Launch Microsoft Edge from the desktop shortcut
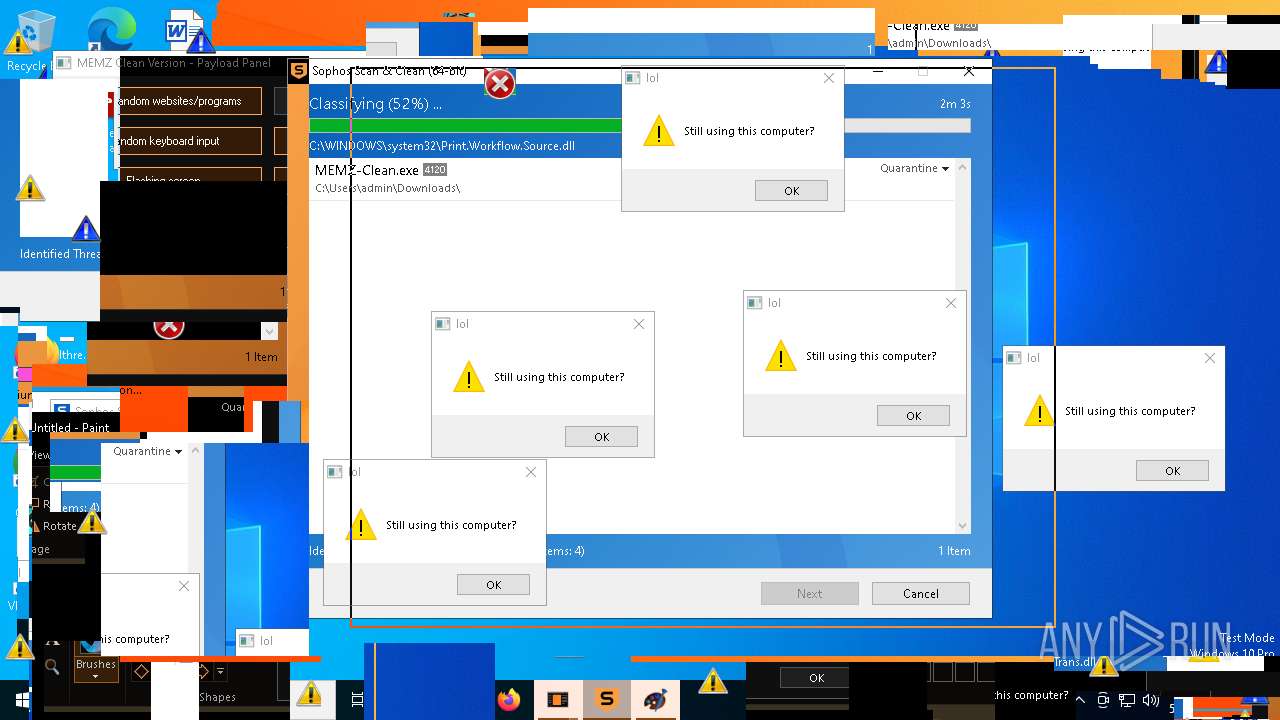The image size is (1280, 720). pos(110,30)
